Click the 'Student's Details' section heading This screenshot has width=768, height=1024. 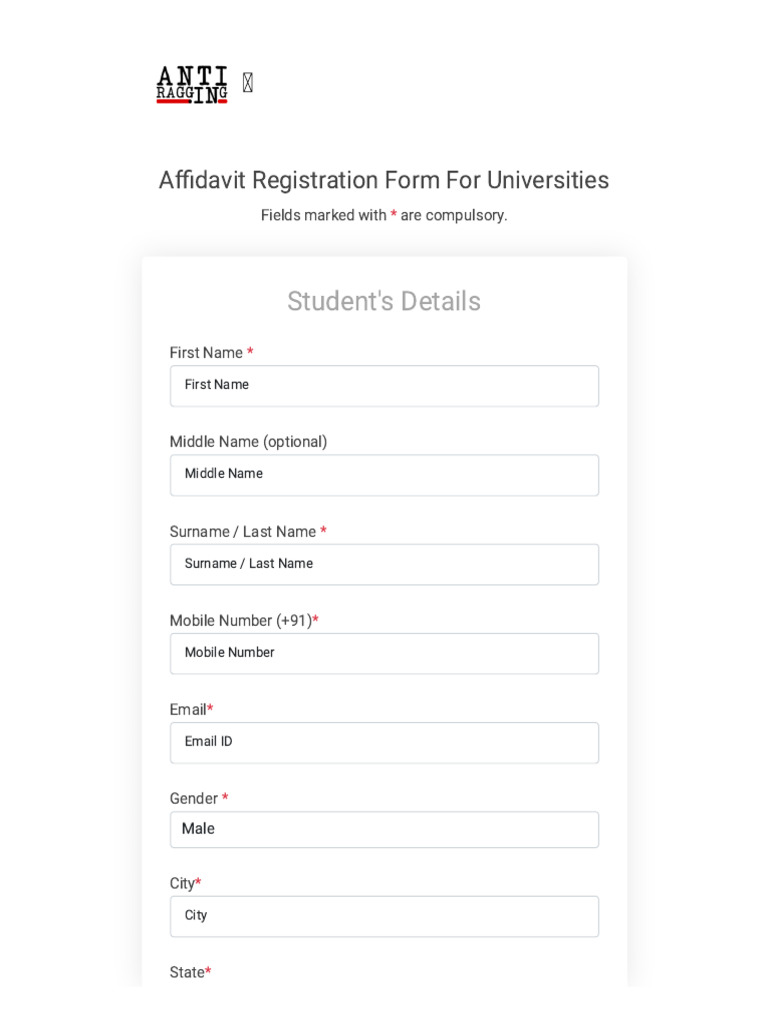[384, 301]
